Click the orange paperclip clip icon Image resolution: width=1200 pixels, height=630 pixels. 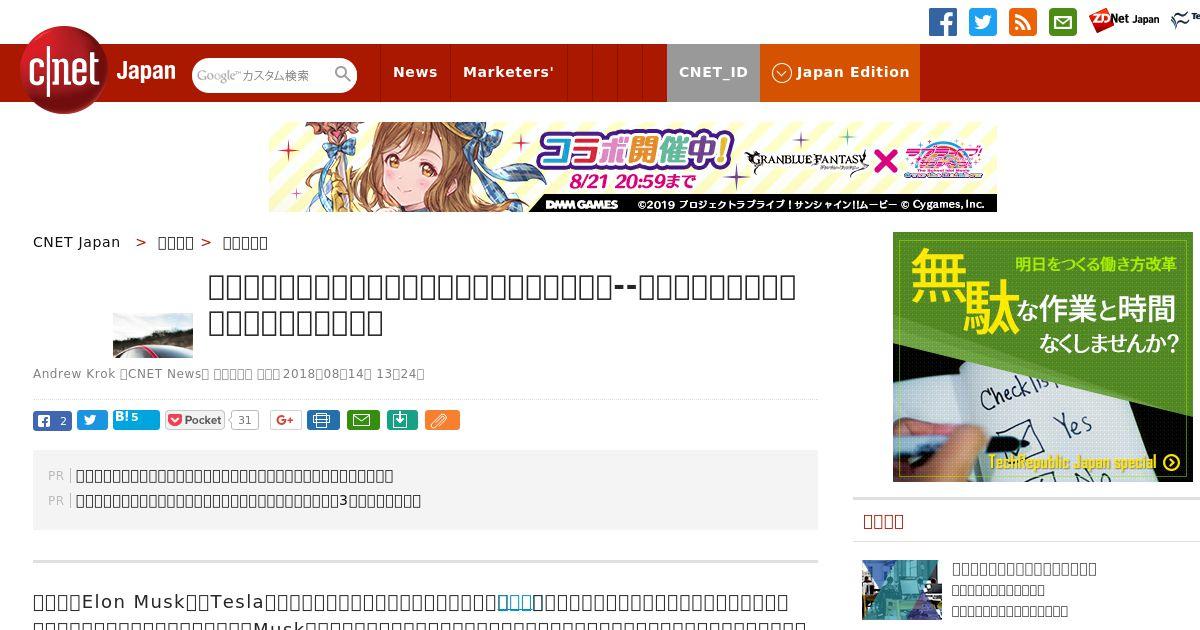(442, 420)
